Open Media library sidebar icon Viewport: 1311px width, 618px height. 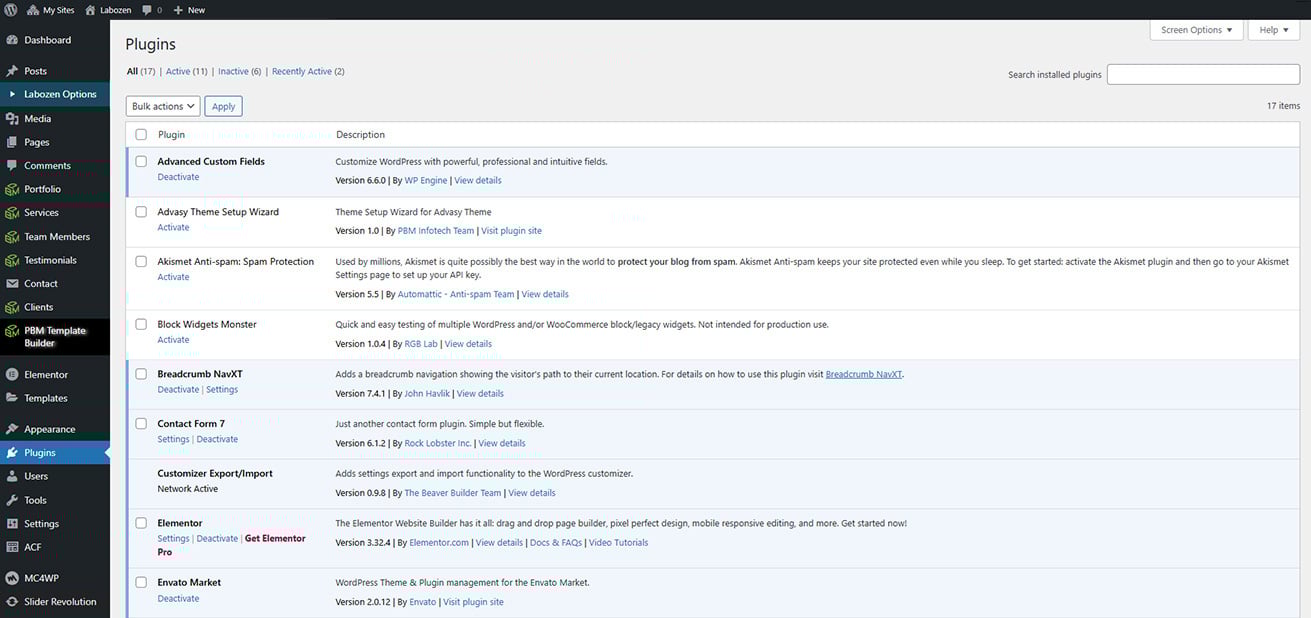pyautogui.click(x=12, y=119)
